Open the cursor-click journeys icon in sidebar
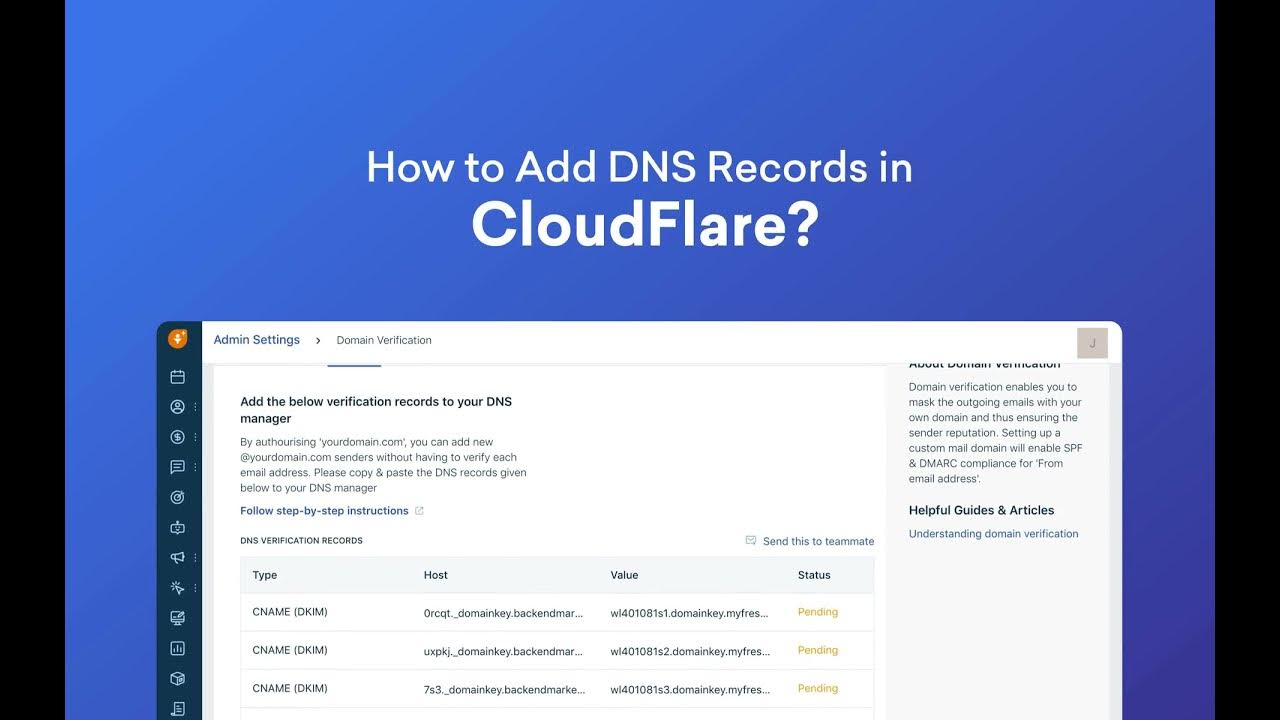Viewport: 1280px width, 720px height. tap(178, 588)
